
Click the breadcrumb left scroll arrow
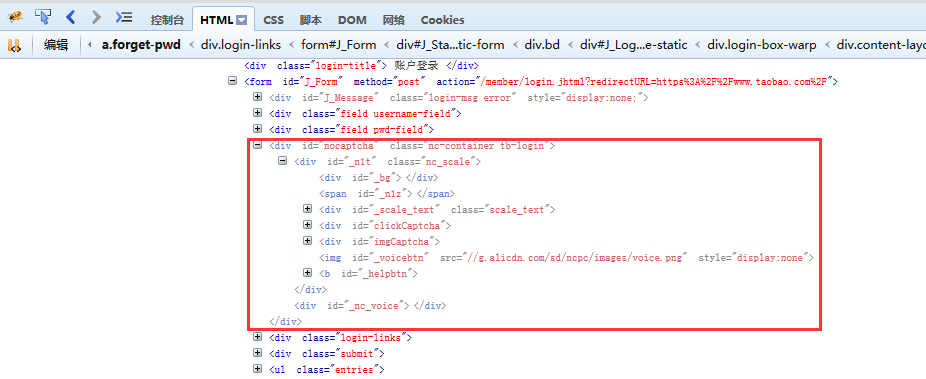pyautogui.click(x=90, y=45)
